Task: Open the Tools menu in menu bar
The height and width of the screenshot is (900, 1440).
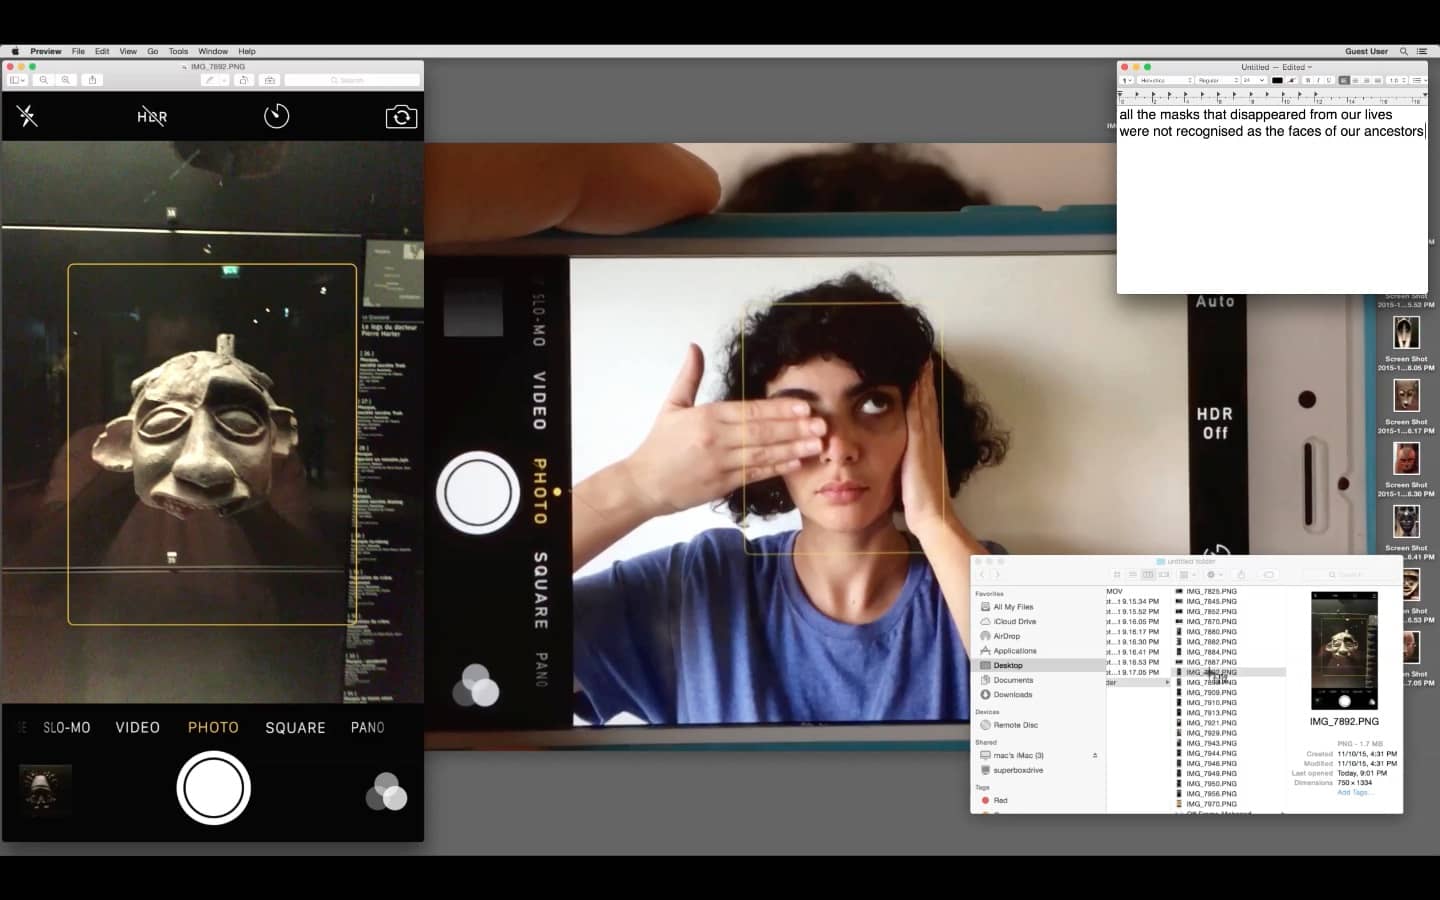Action: point(178,51)
